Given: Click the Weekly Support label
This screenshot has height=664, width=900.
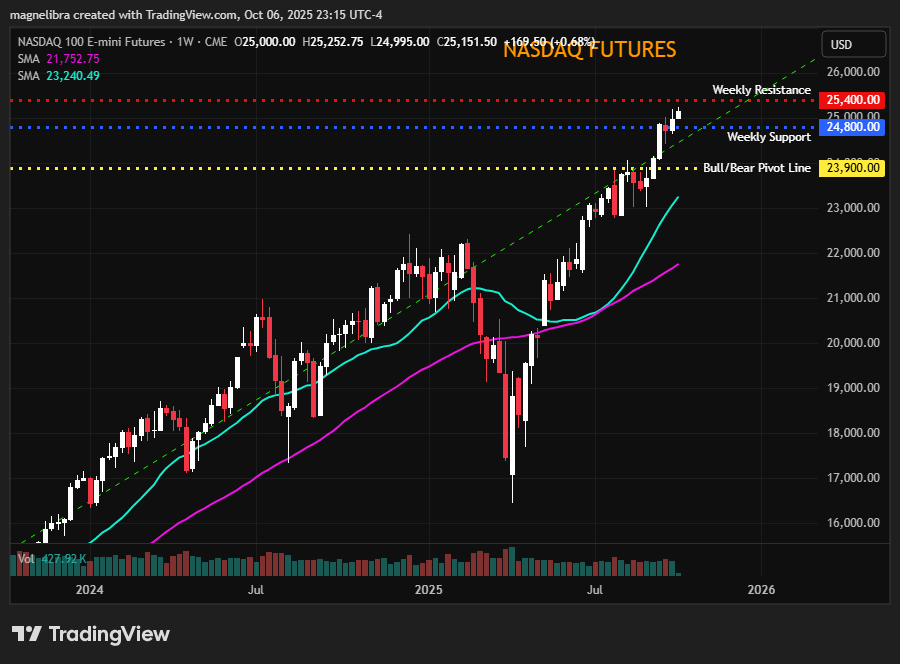Looking at the screenshot, I should [x=769, y=137].
